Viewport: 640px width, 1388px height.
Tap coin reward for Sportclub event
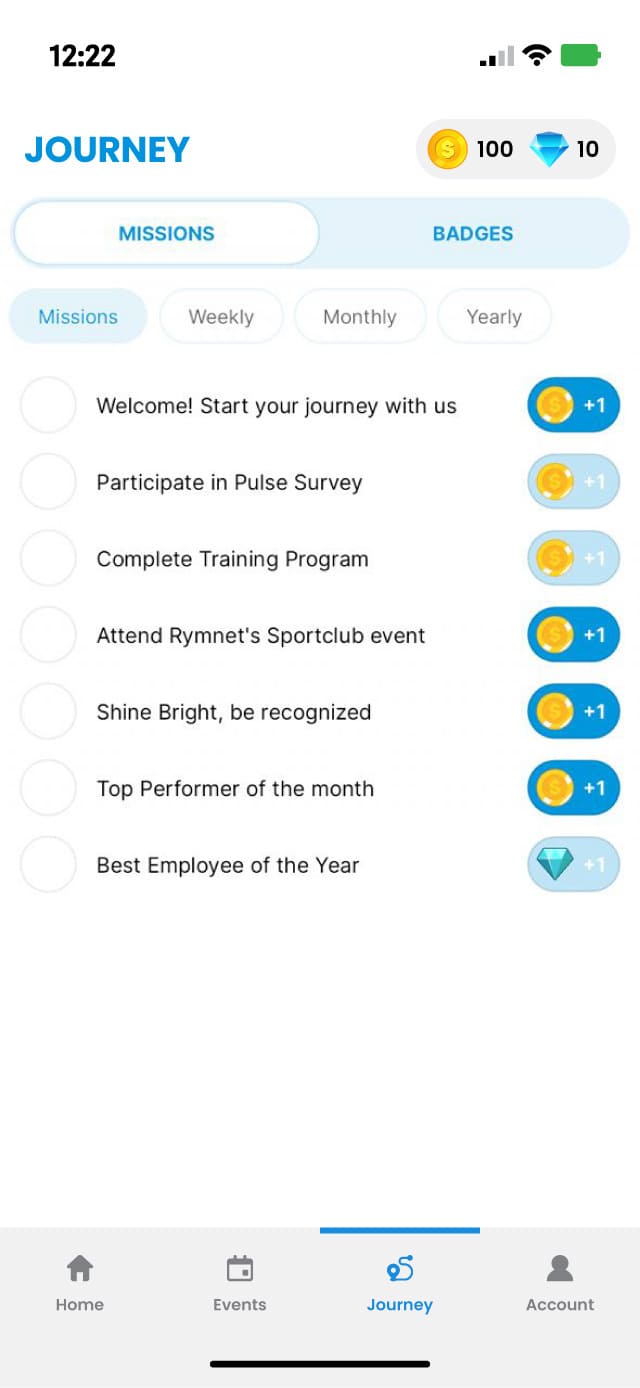(573, 635)
